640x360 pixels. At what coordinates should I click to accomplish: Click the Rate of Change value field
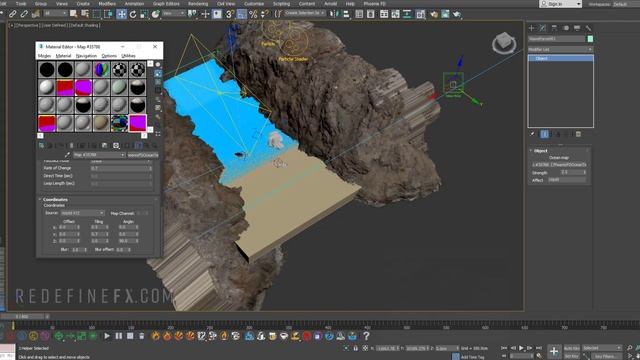121,168
